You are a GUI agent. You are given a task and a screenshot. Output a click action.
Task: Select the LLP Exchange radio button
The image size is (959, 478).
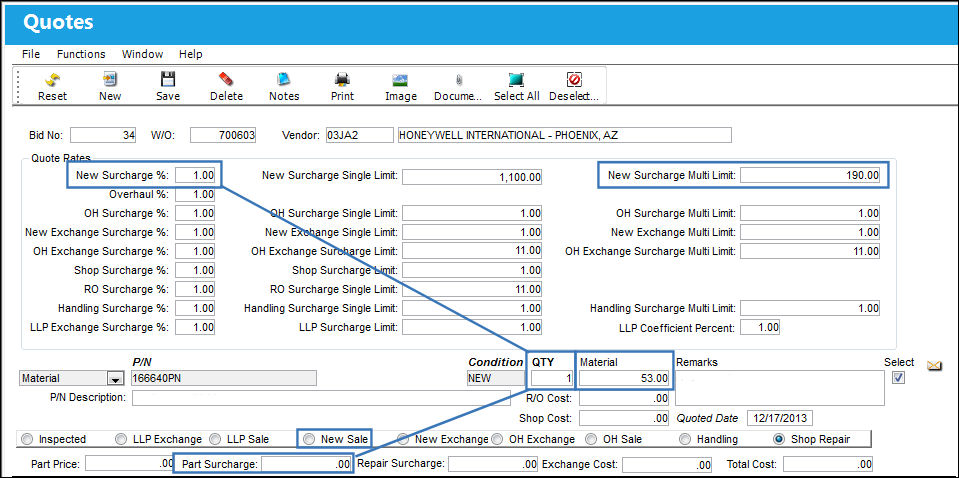pyautogui.click(x=121, y=439)
